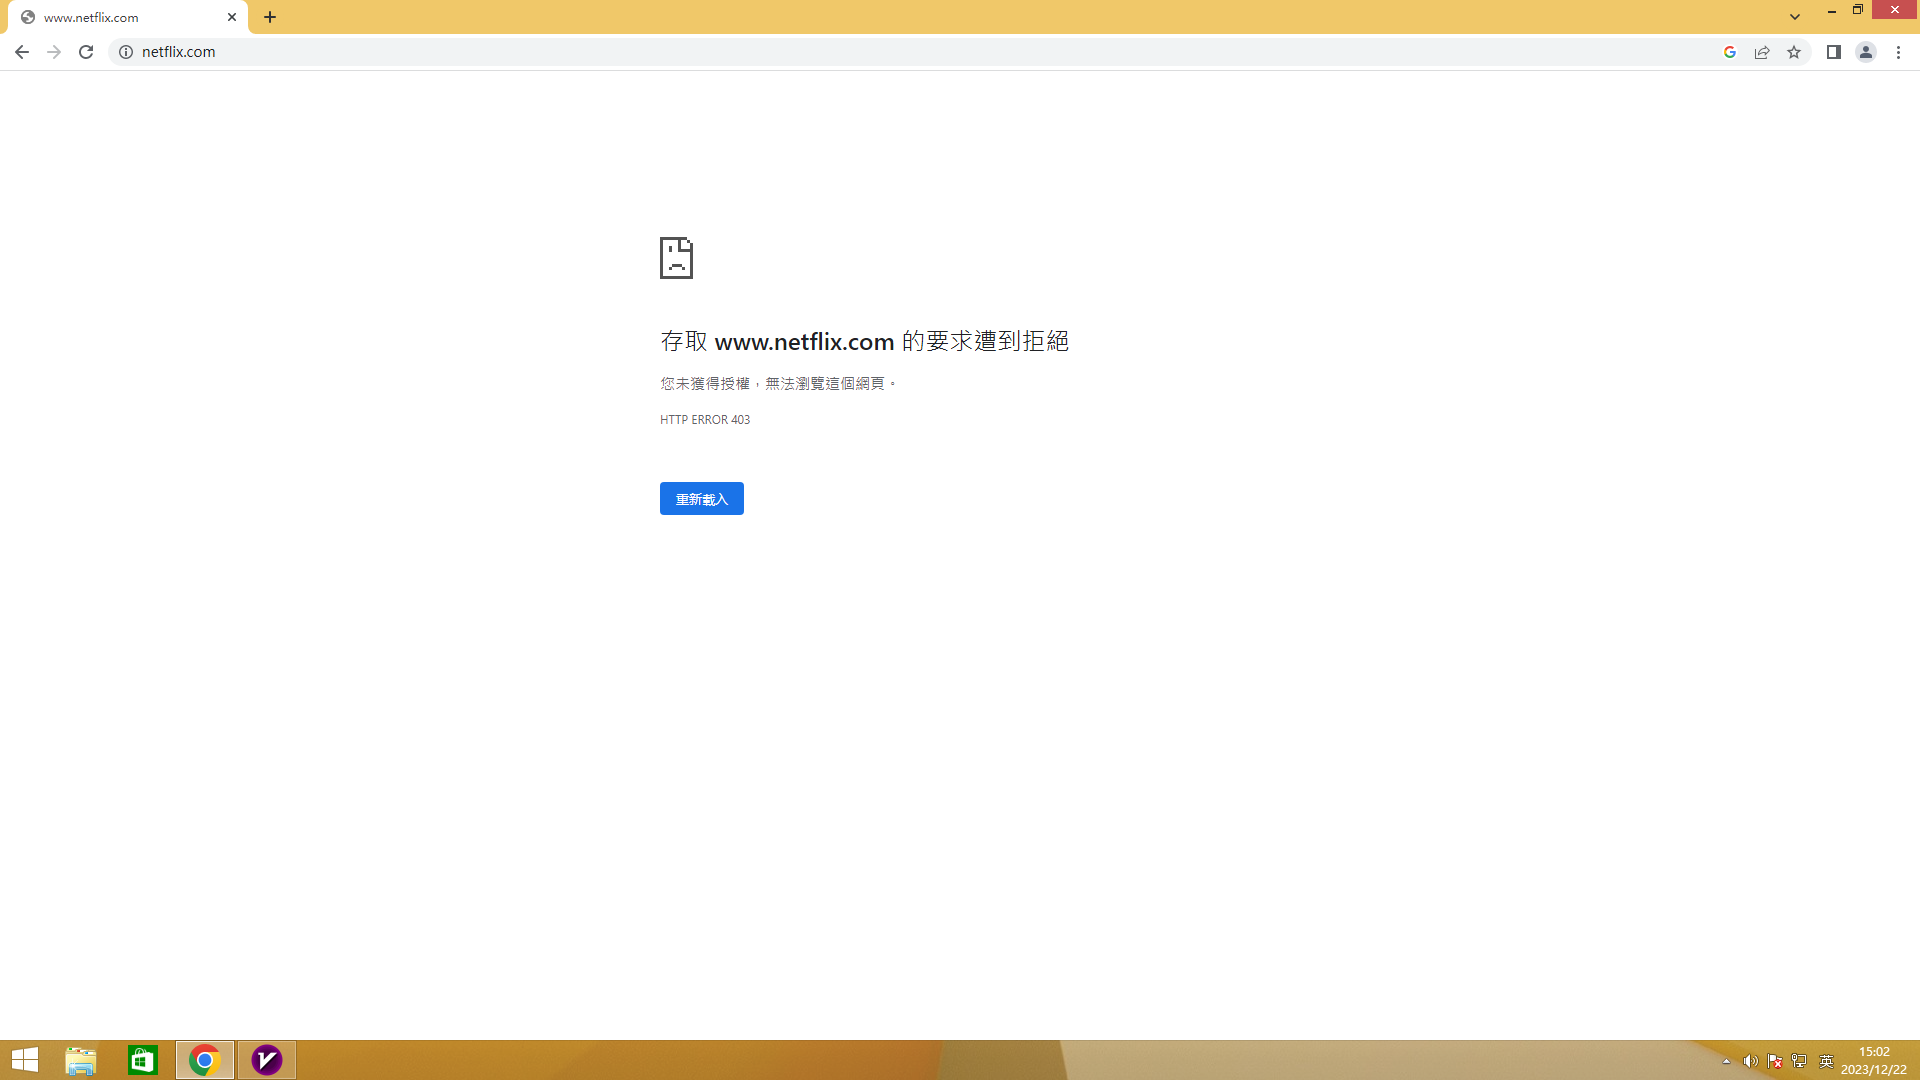1920x1080 pixels.
Task: Open the browser side panel icon
Action: (1834, 52)
